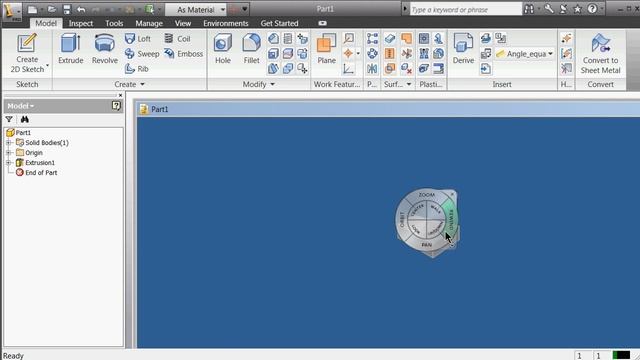The width and height of the screenshot is (640, 360).
Task: Close the Model browser panel
Action: pyautogui.click(x=120, y=95)
